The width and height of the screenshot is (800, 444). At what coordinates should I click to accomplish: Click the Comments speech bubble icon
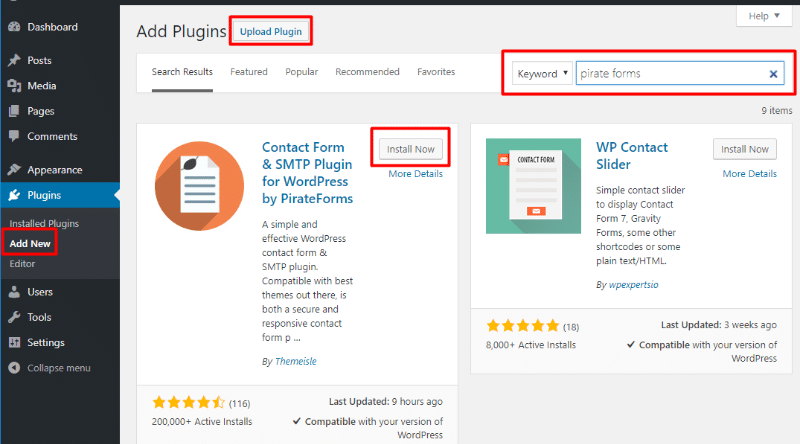click(14, 136)
